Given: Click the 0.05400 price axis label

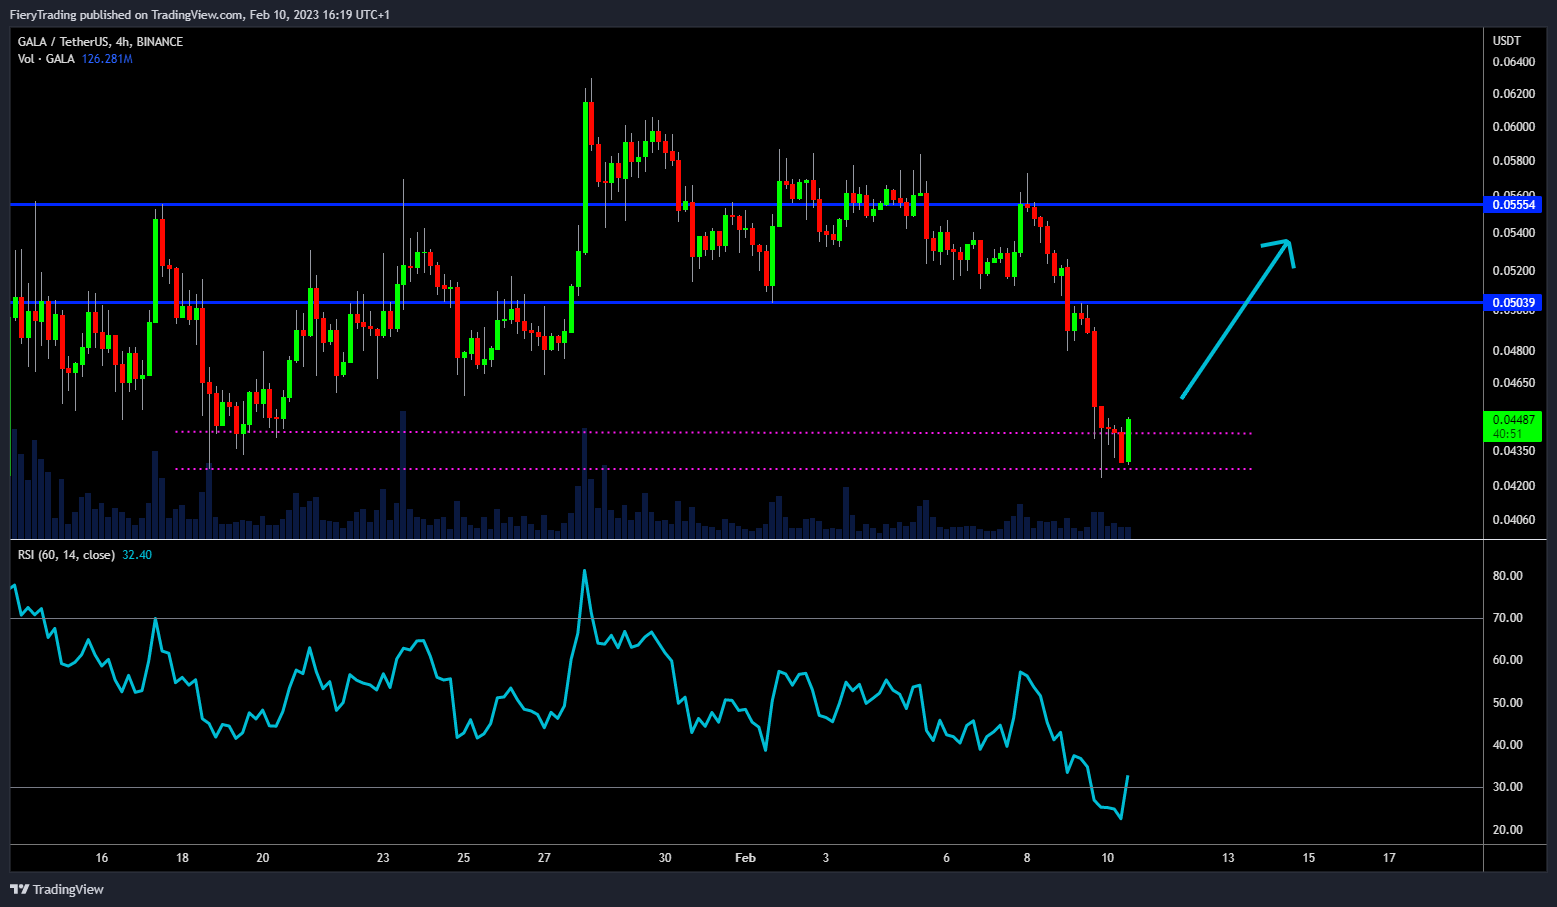Looking at the screenshot, I should point(1513,233).
